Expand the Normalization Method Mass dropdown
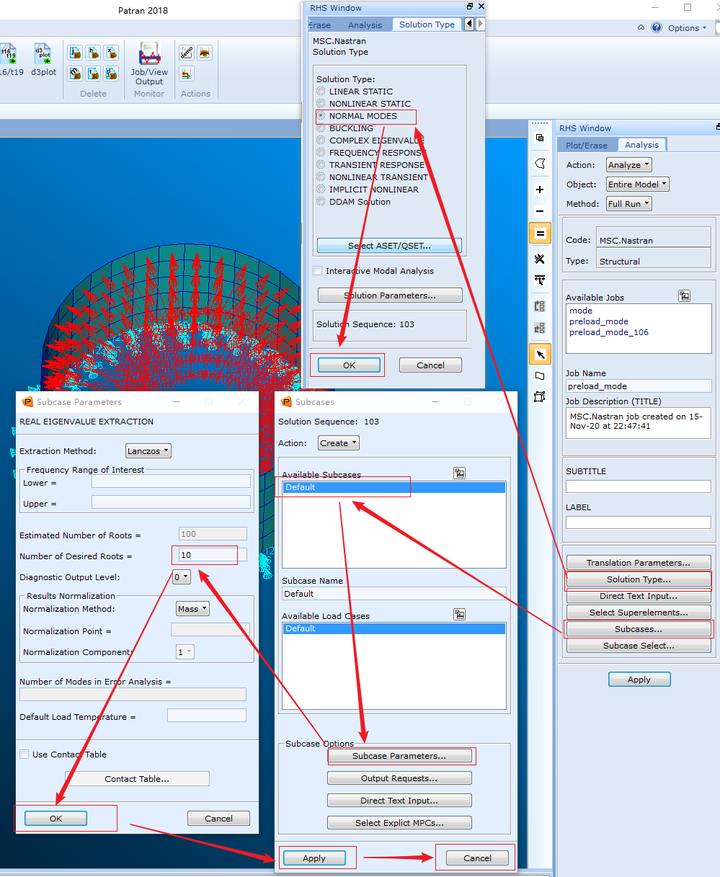The height and width of the screenshot is (877, 720). click(193, 609)
